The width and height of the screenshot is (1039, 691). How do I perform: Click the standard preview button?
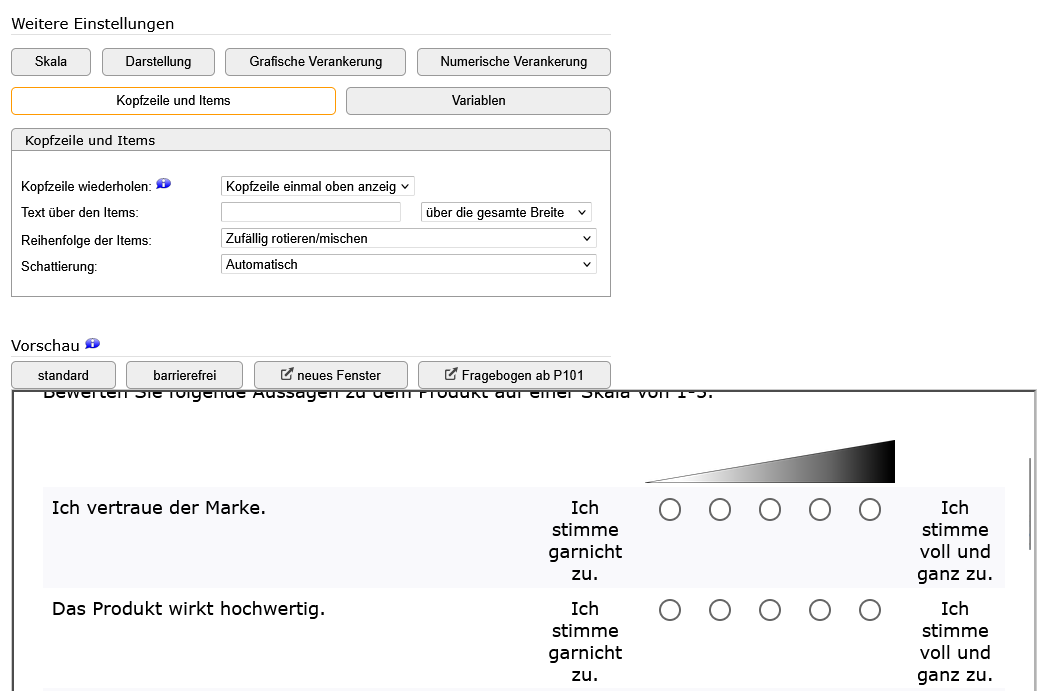64,375
